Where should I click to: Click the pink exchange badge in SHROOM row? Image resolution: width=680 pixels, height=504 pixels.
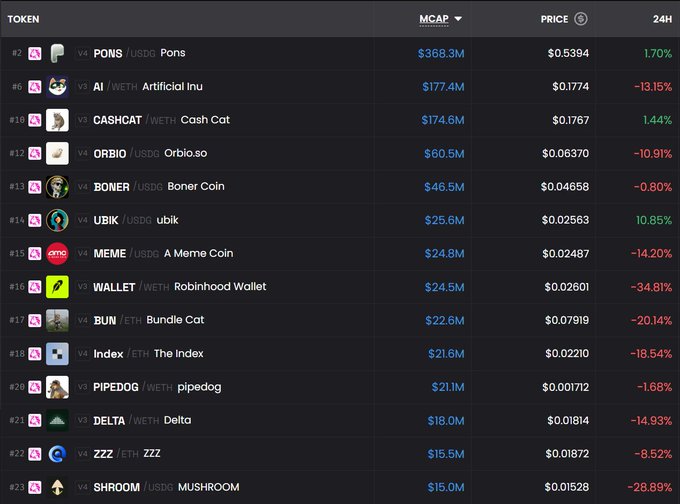pyautogui.click(x=35, y=487)
